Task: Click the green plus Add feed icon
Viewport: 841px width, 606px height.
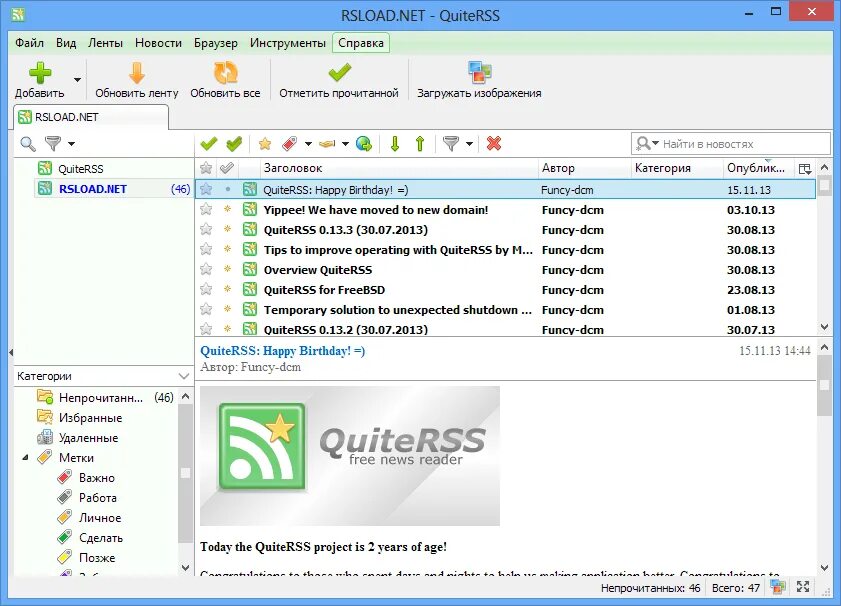Action: 40,73
